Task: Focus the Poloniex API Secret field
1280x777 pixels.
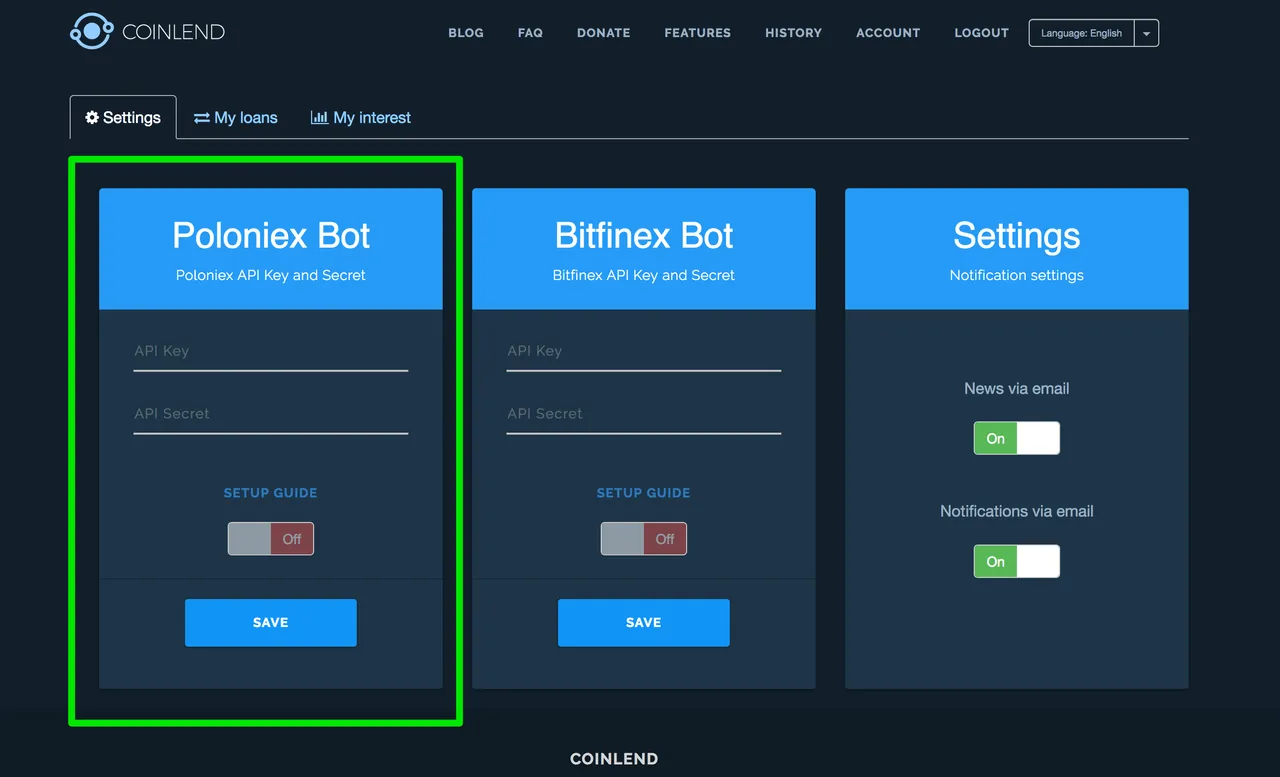Action: (271, 415)
